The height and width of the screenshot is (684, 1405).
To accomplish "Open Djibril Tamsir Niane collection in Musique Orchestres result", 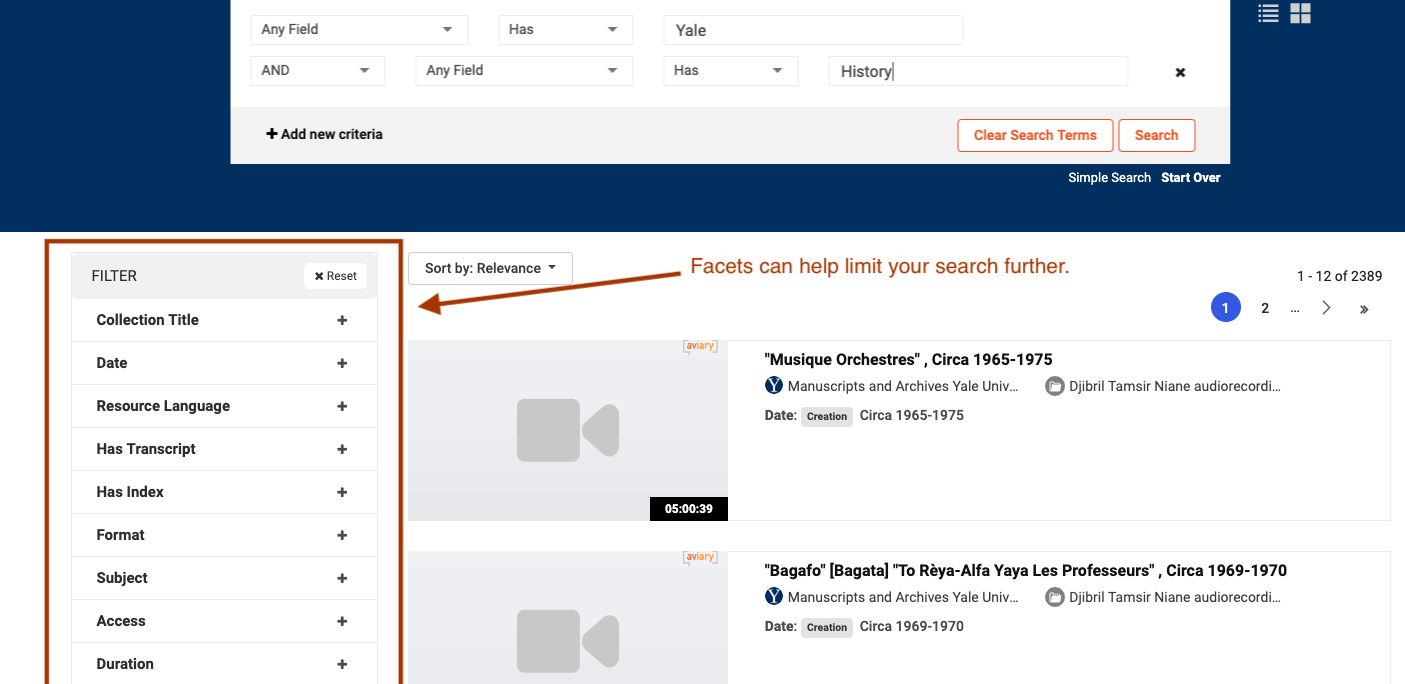I will [x=1175, y=386].
